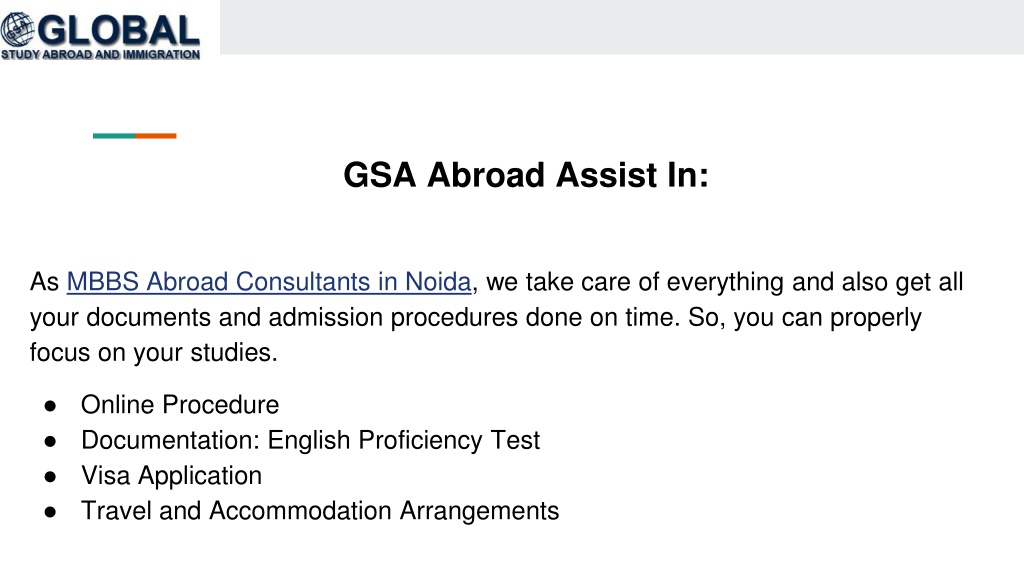Select the Visa Application list item

(x=172, y=475)
